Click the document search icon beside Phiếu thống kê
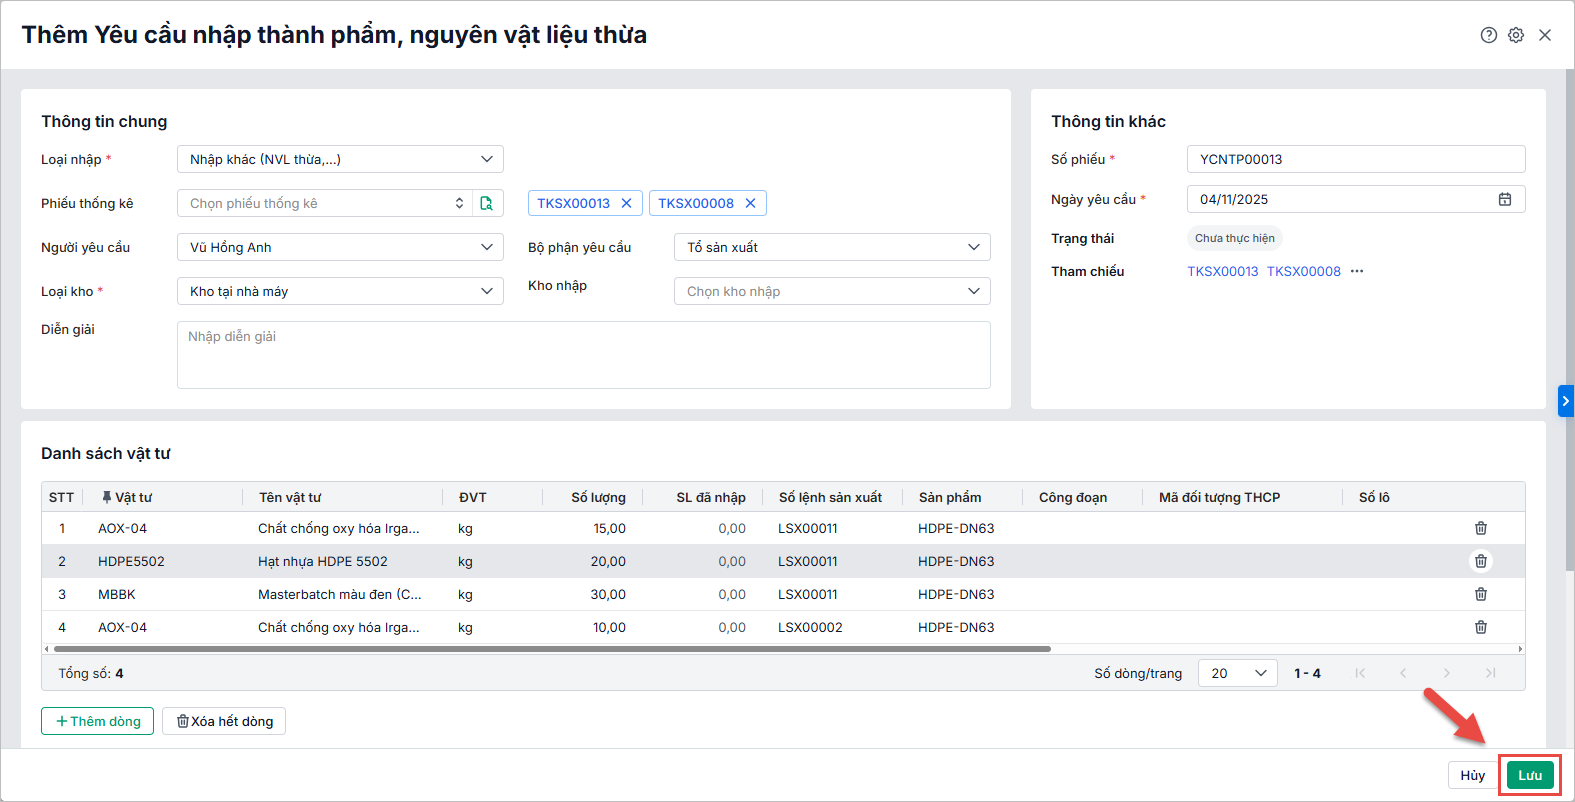1575x802 pixels. pyautogui.click(x=487, y=203)
